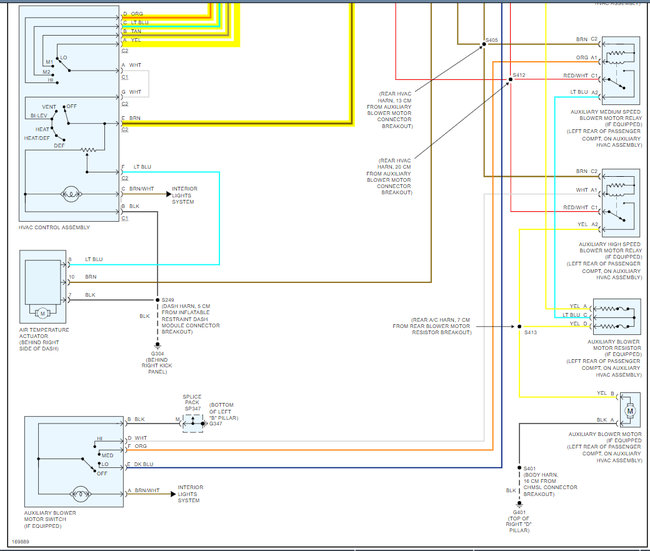Click the LT BLU C label on resistor

pyautogui.click(x=575, y=315)
